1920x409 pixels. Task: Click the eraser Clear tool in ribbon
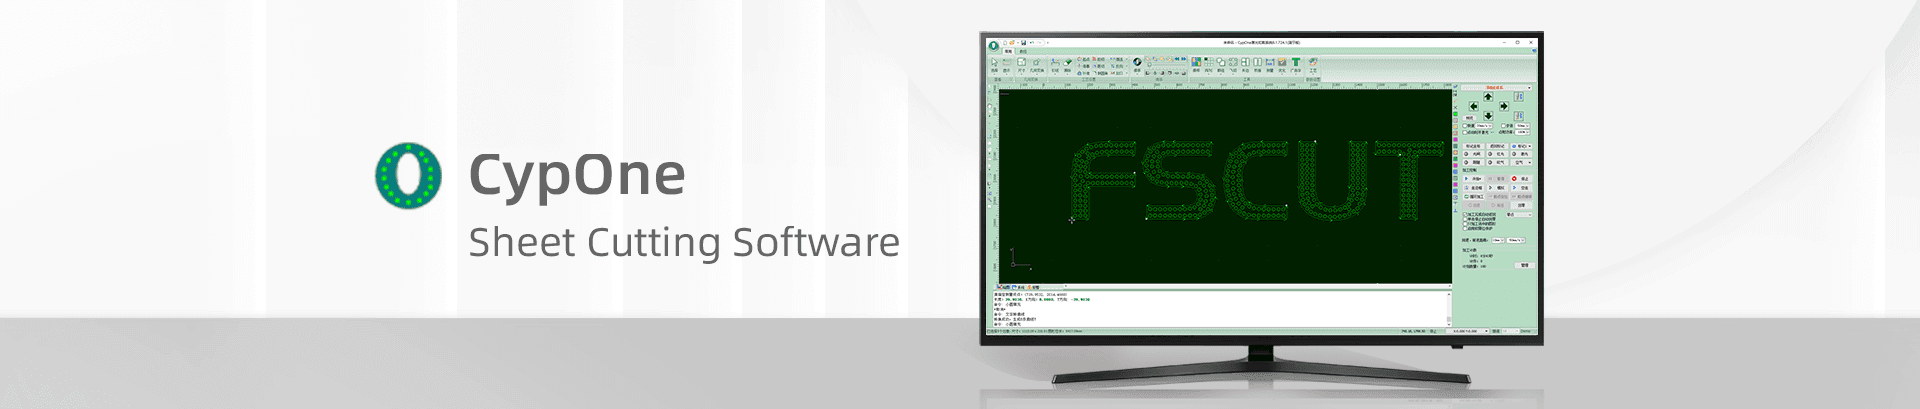[1067, 64]
